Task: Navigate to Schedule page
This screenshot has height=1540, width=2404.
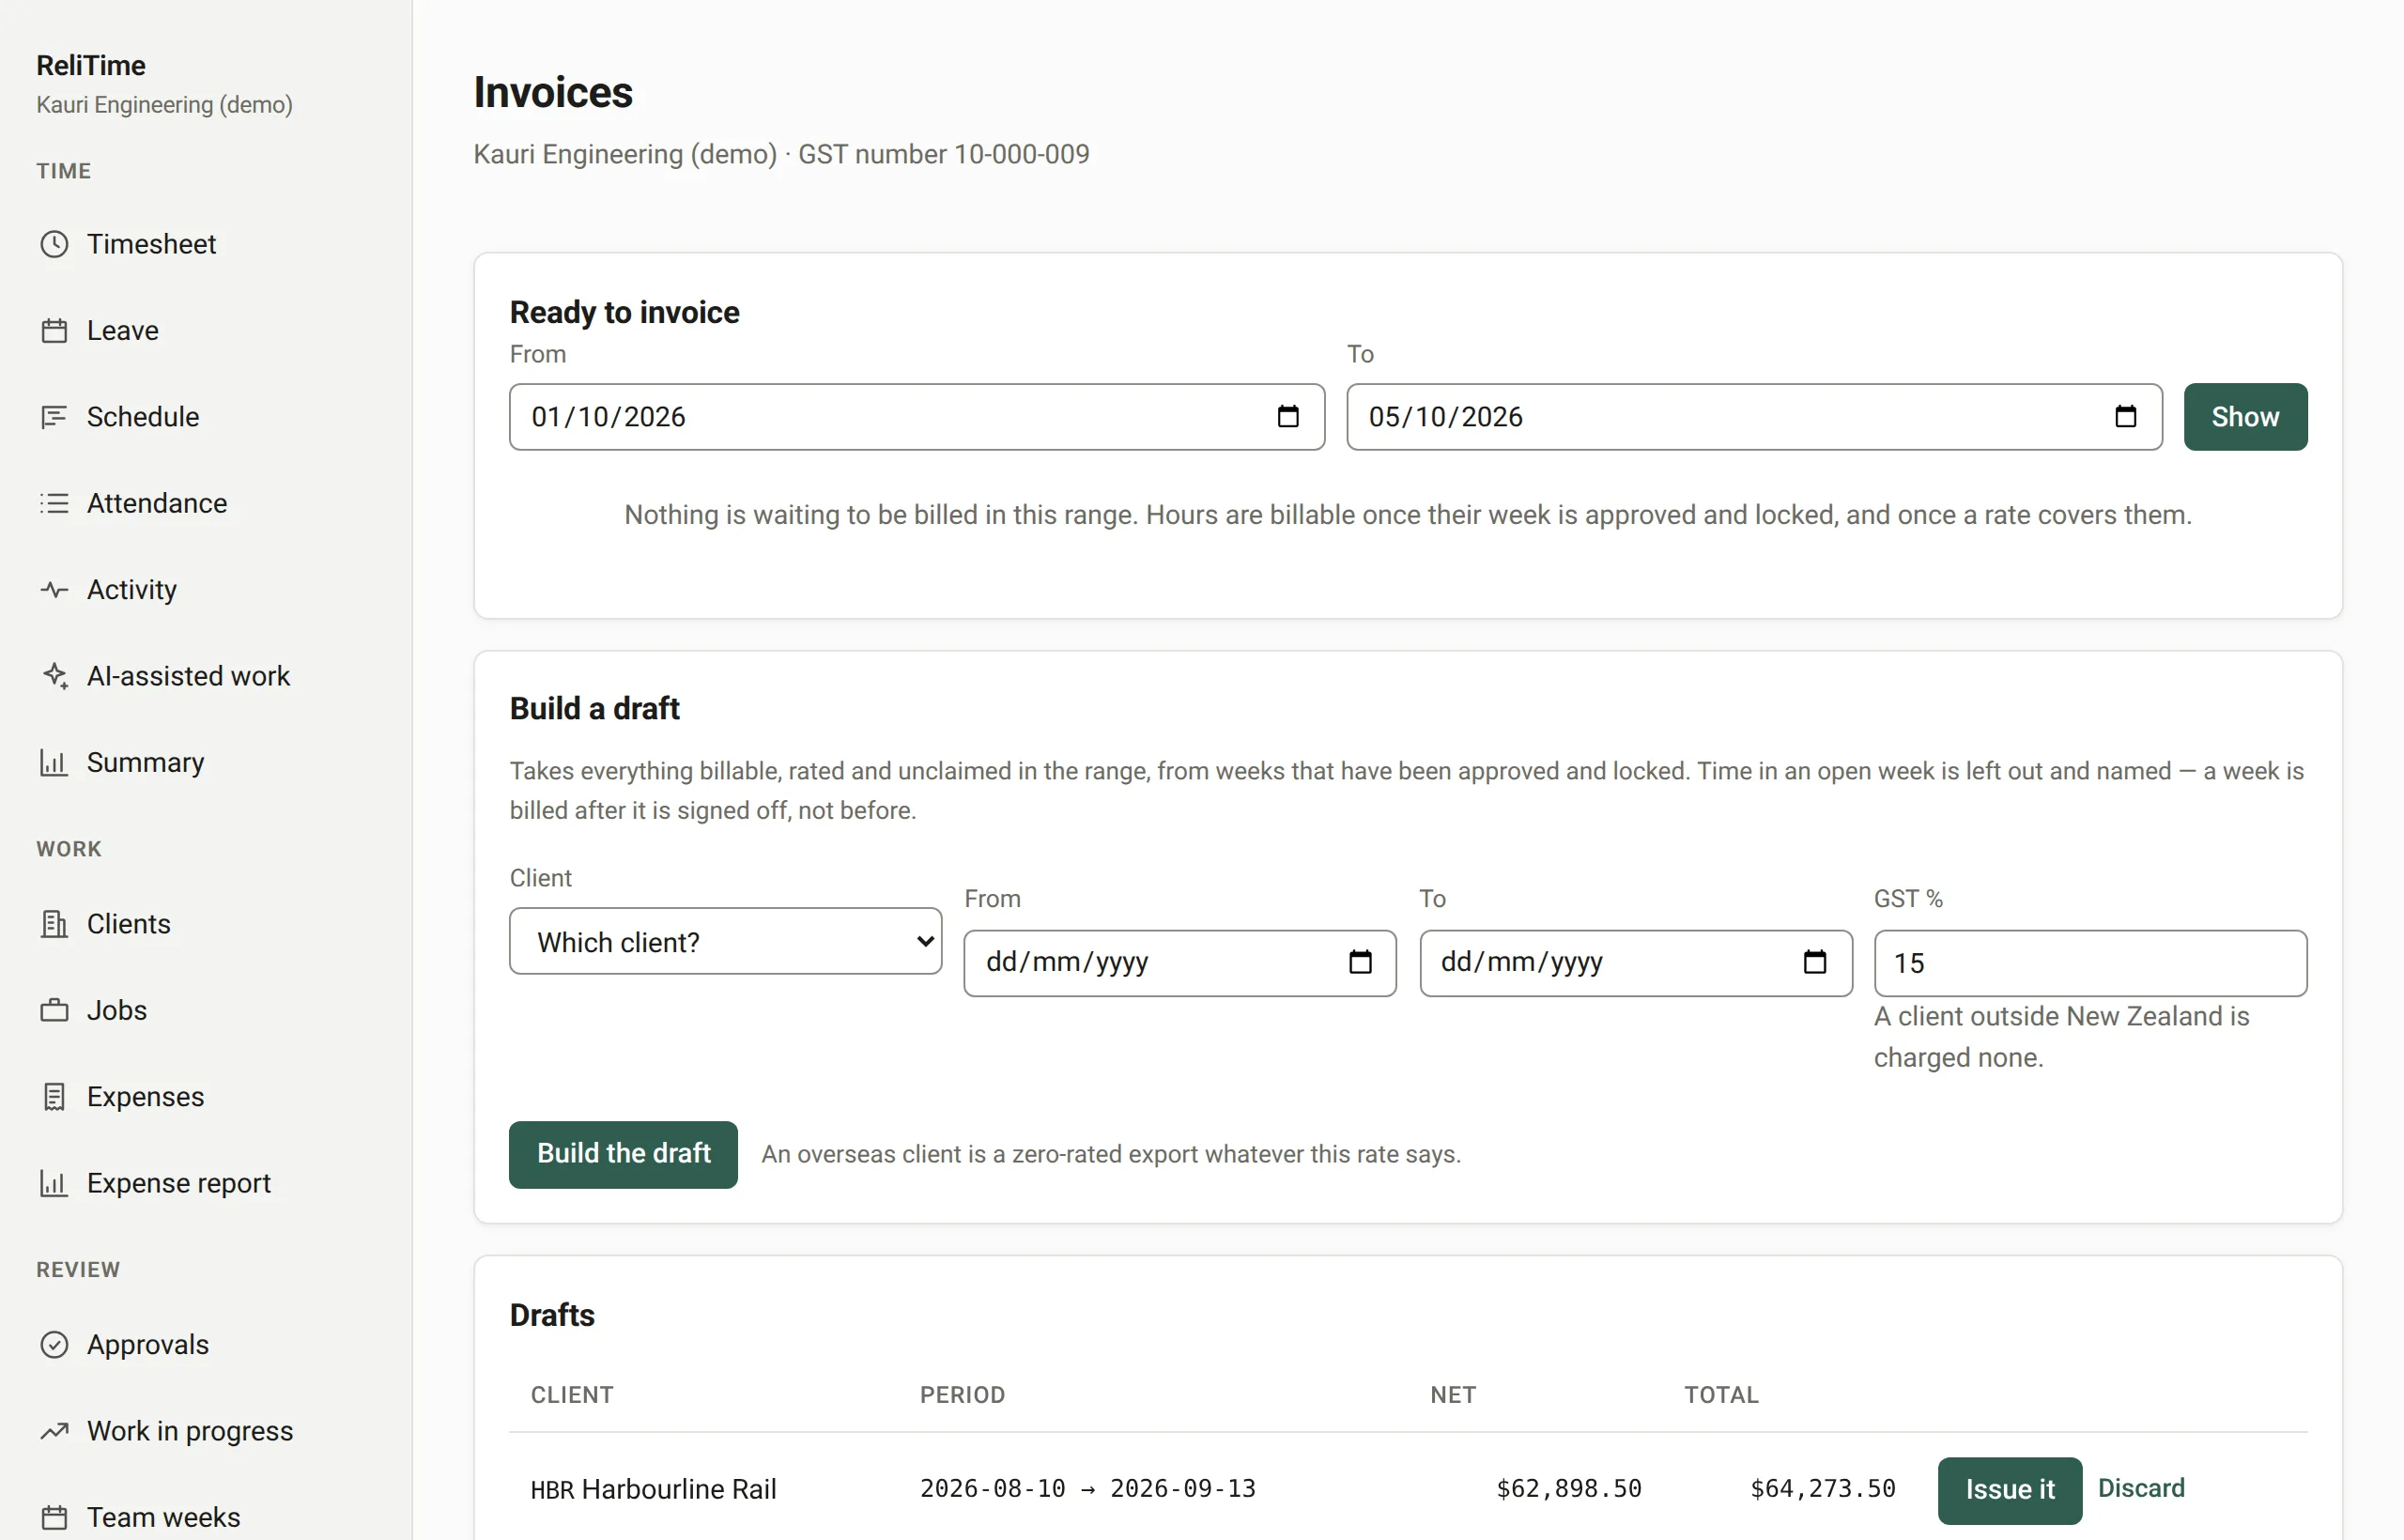Action: point(143,417)
